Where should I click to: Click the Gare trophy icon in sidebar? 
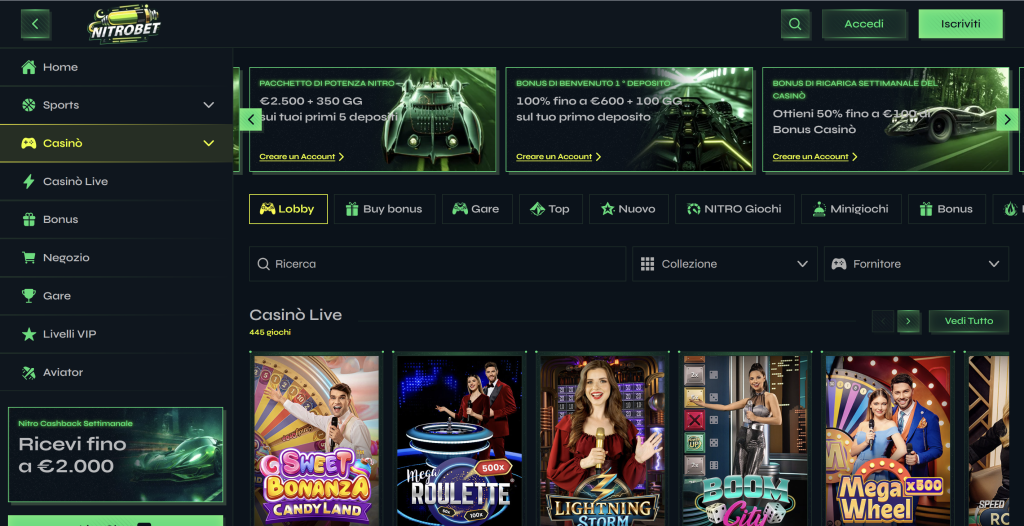[x=28, y=295]
